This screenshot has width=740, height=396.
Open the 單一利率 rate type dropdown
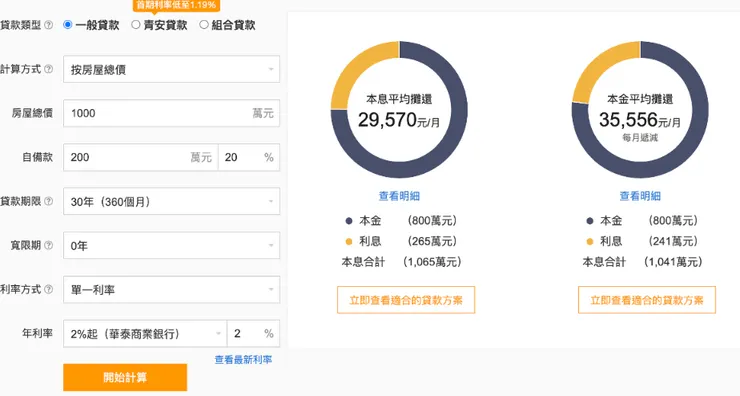pos(171,289)
